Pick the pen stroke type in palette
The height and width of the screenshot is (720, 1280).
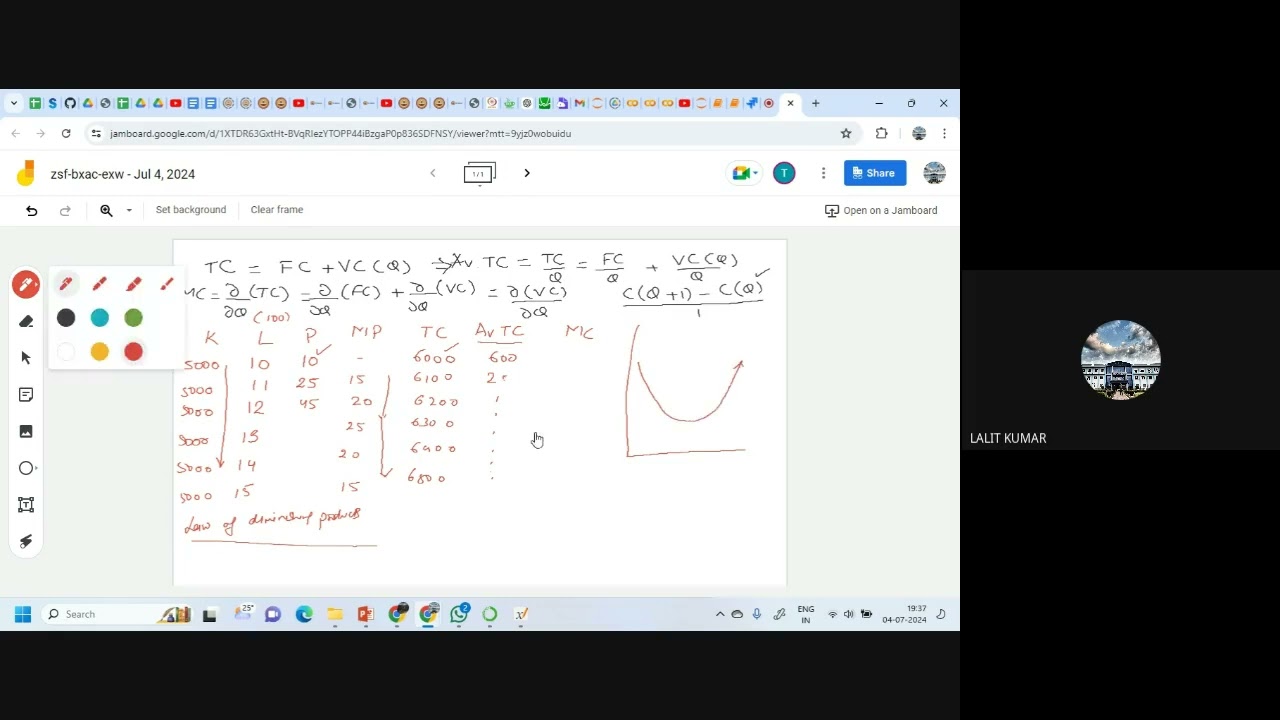point(66,284)
